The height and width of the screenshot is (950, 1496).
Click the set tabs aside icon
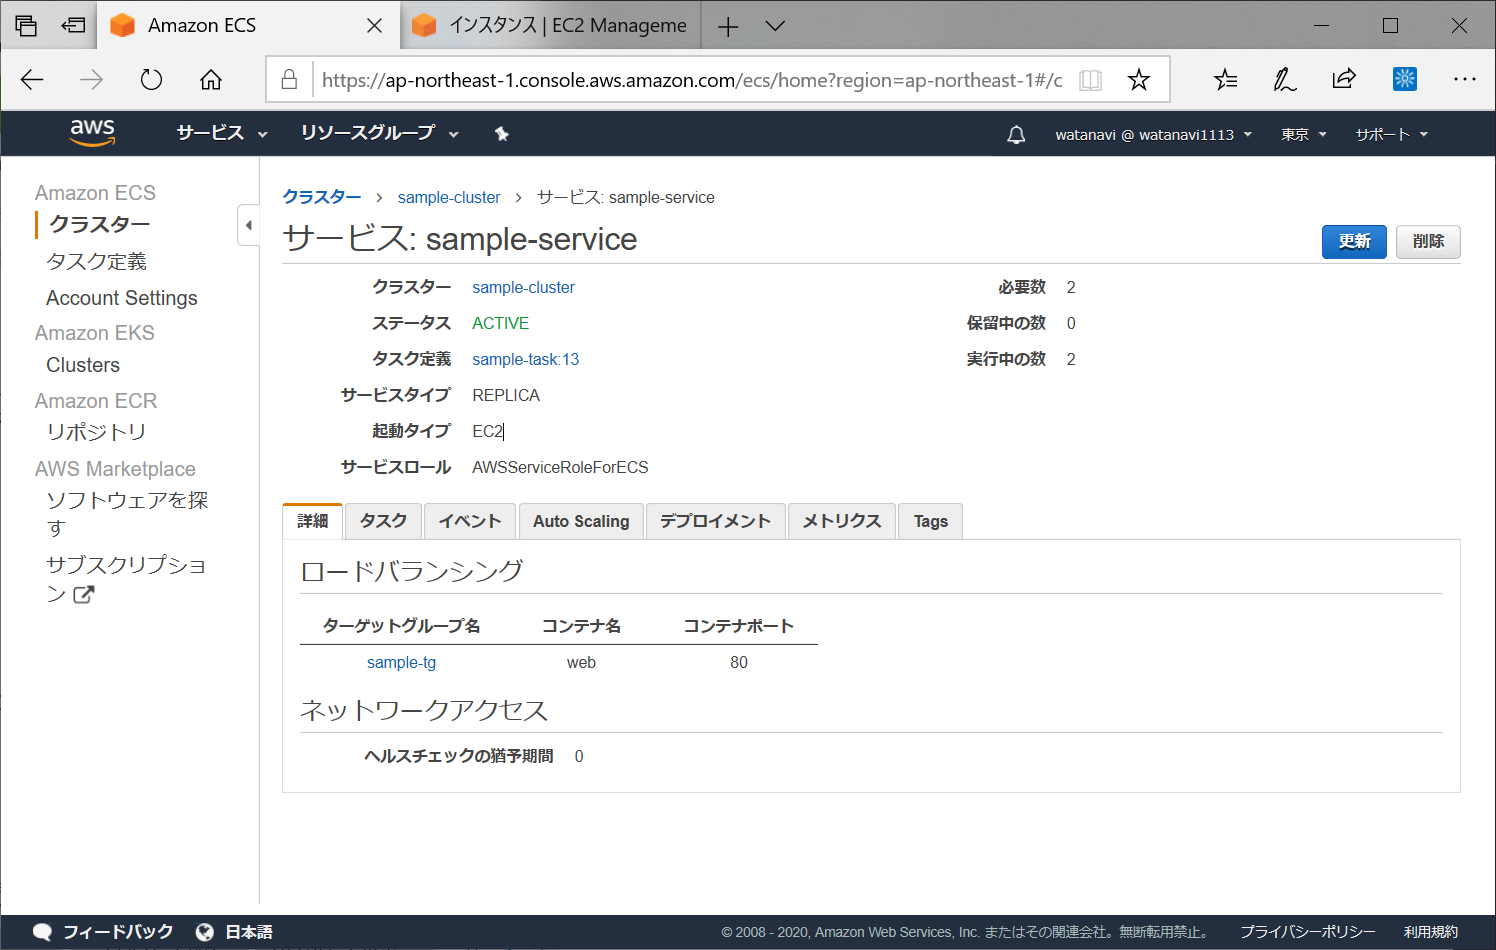coord(73,26)
